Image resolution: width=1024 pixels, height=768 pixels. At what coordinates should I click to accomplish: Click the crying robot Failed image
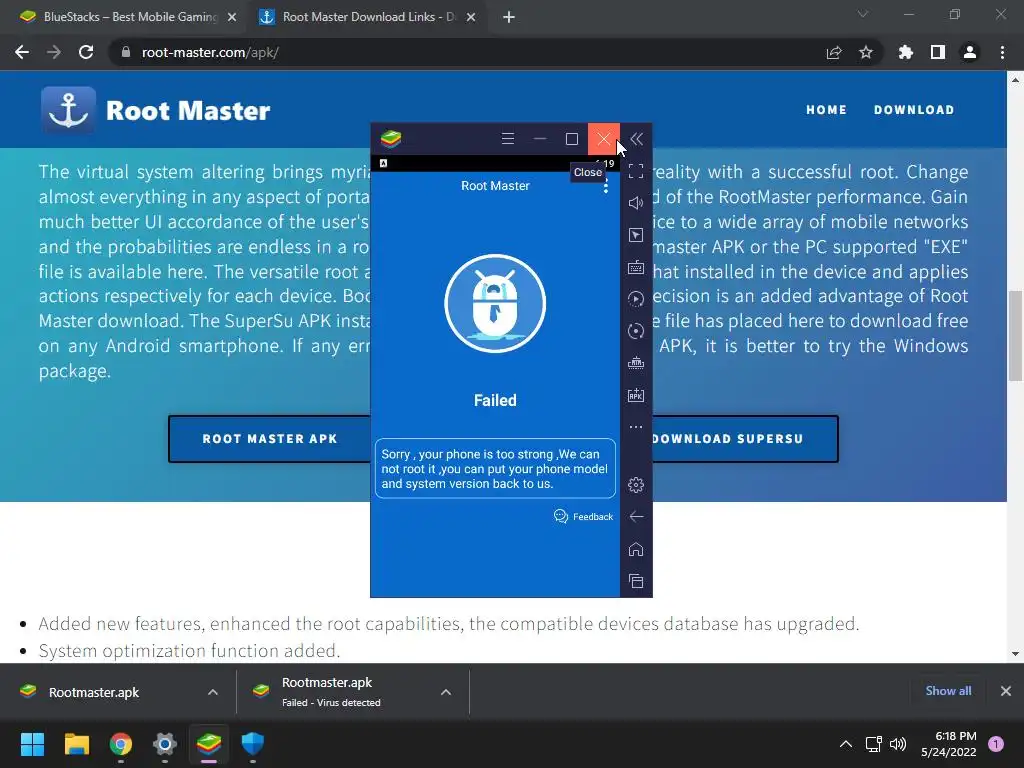pos(495,304)
